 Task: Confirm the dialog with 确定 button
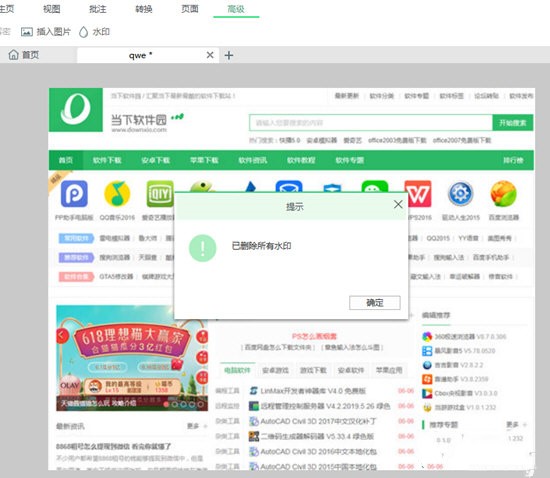375,303
